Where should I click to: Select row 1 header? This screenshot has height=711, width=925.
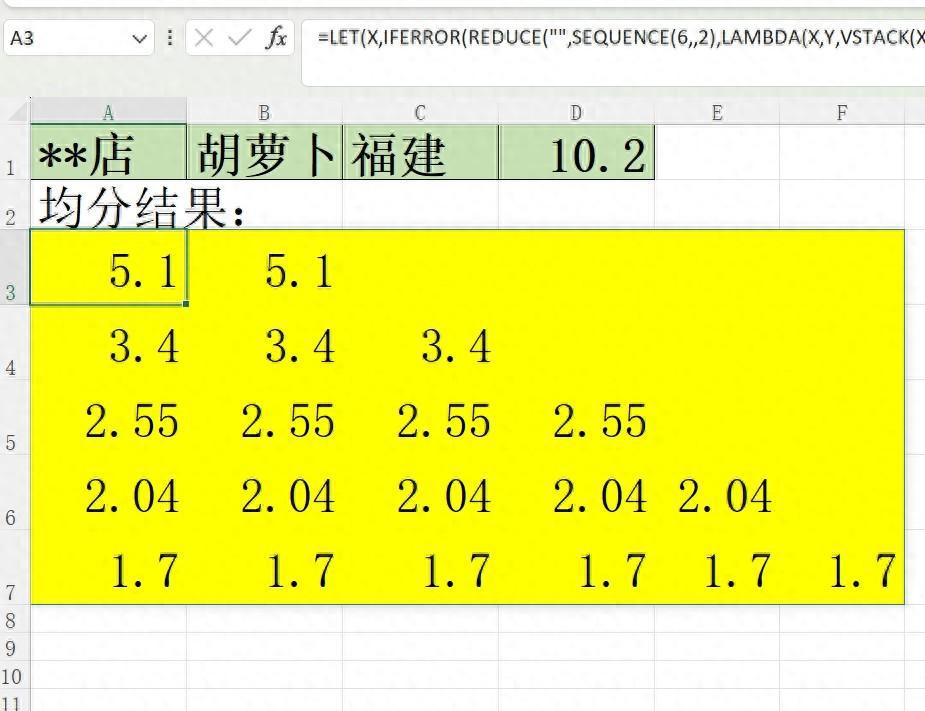point(15,152)
